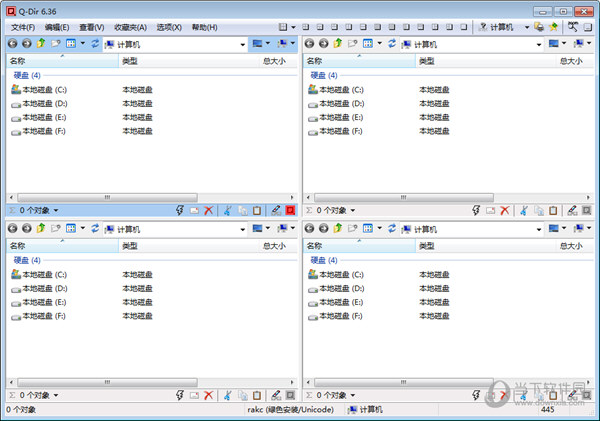
Task: Click the tools wrench icon in main toolbar
Action: point(573,27)
